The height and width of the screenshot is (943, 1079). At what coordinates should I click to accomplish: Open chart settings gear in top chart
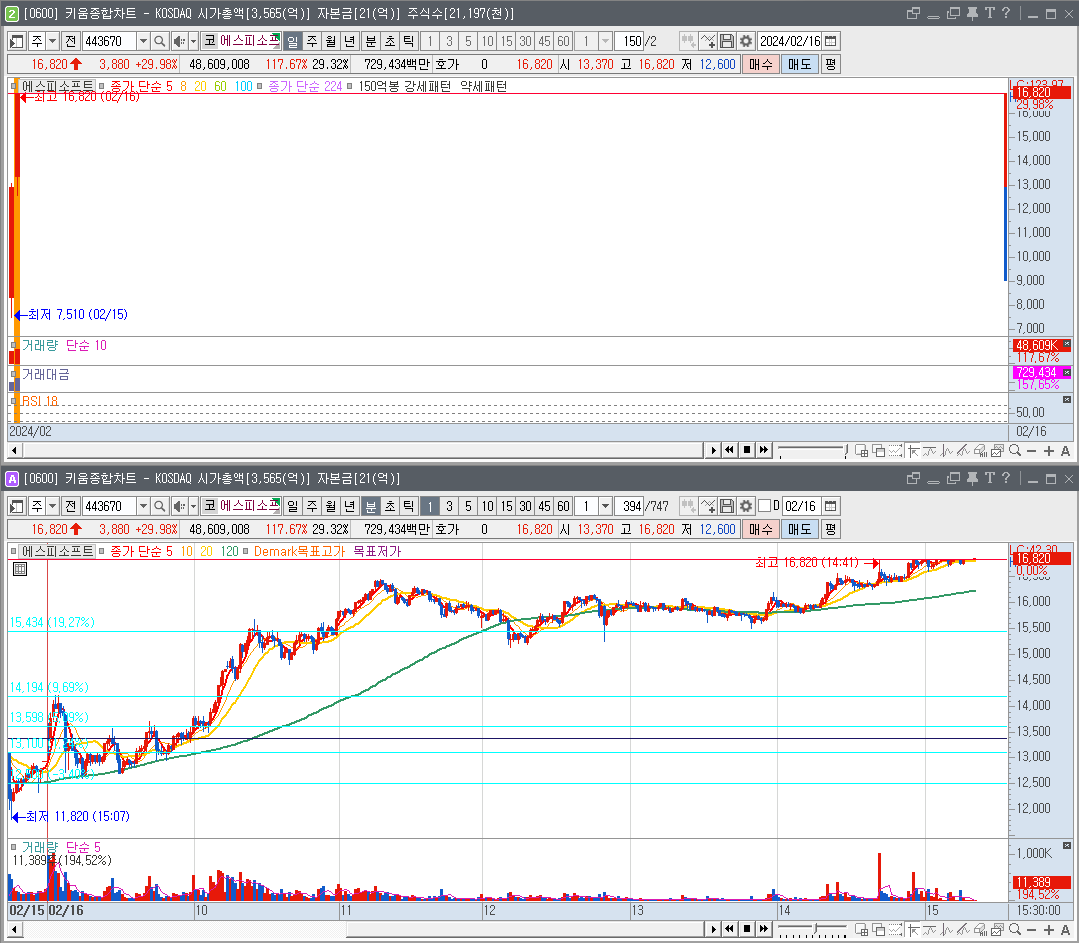pos(746,41)
